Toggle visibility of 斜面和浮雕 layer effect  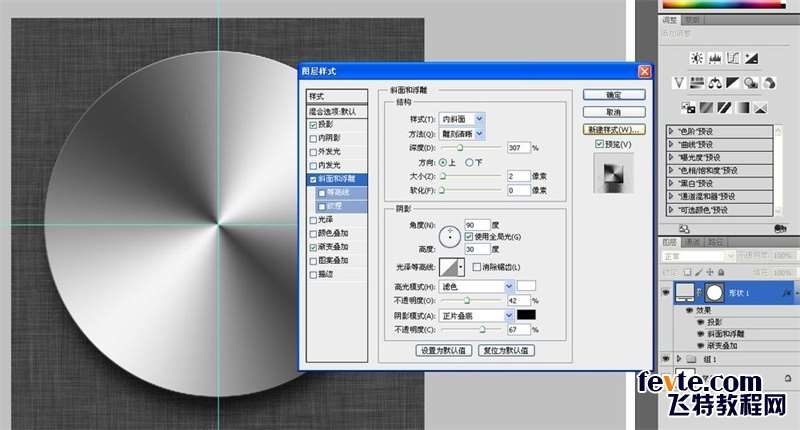coord(701,334)
